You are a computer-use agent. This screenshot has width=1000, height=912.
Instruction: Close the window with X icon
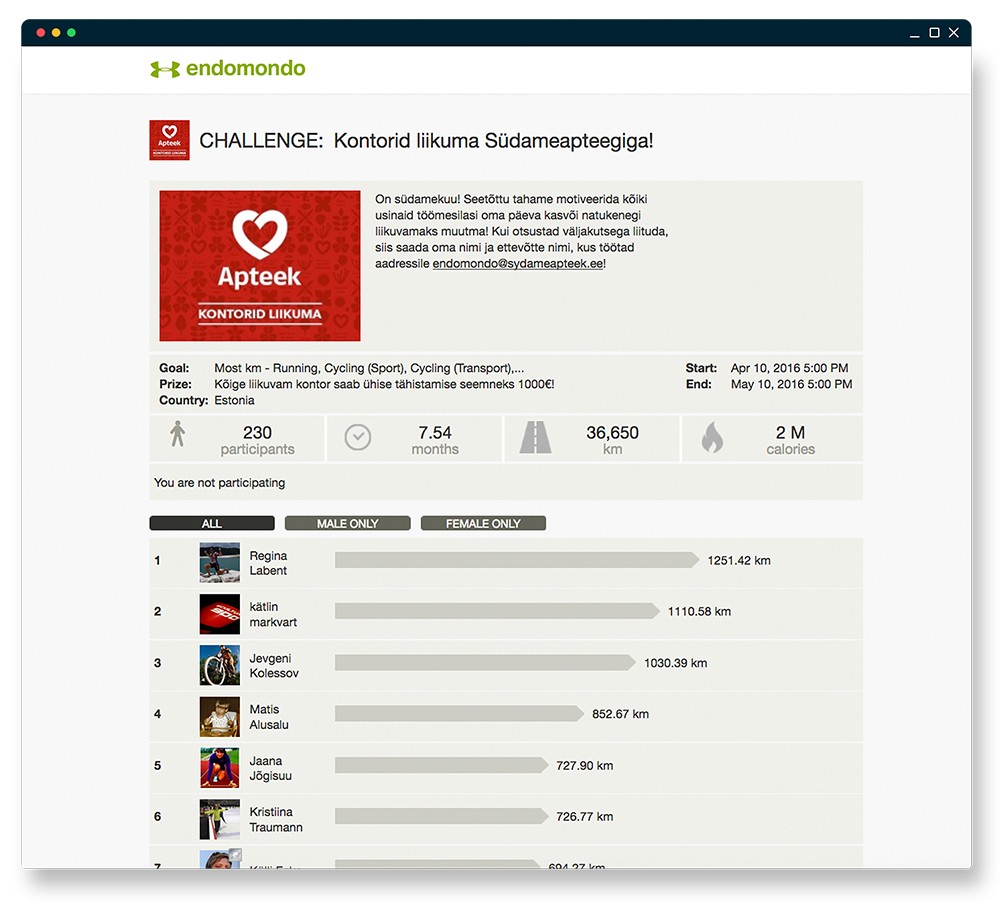click(x=954, y=33)
